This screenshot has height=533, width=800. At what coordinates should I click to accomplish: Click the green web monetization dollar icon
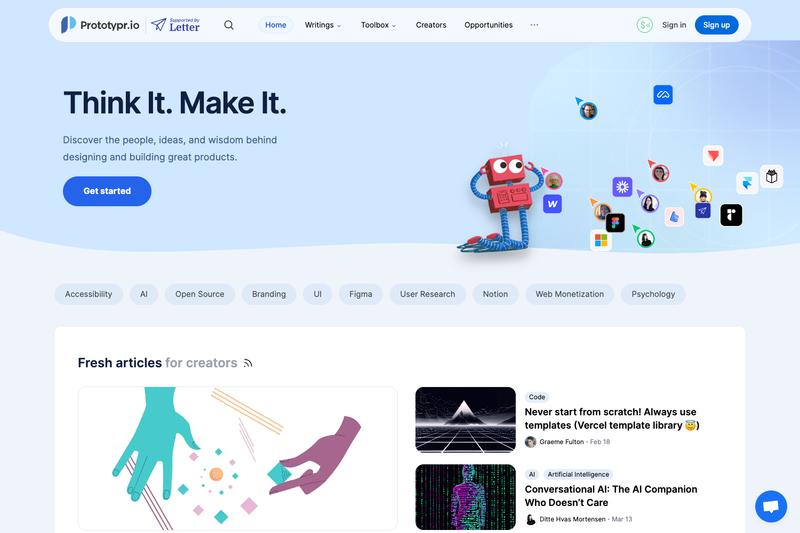coord(644,25)
